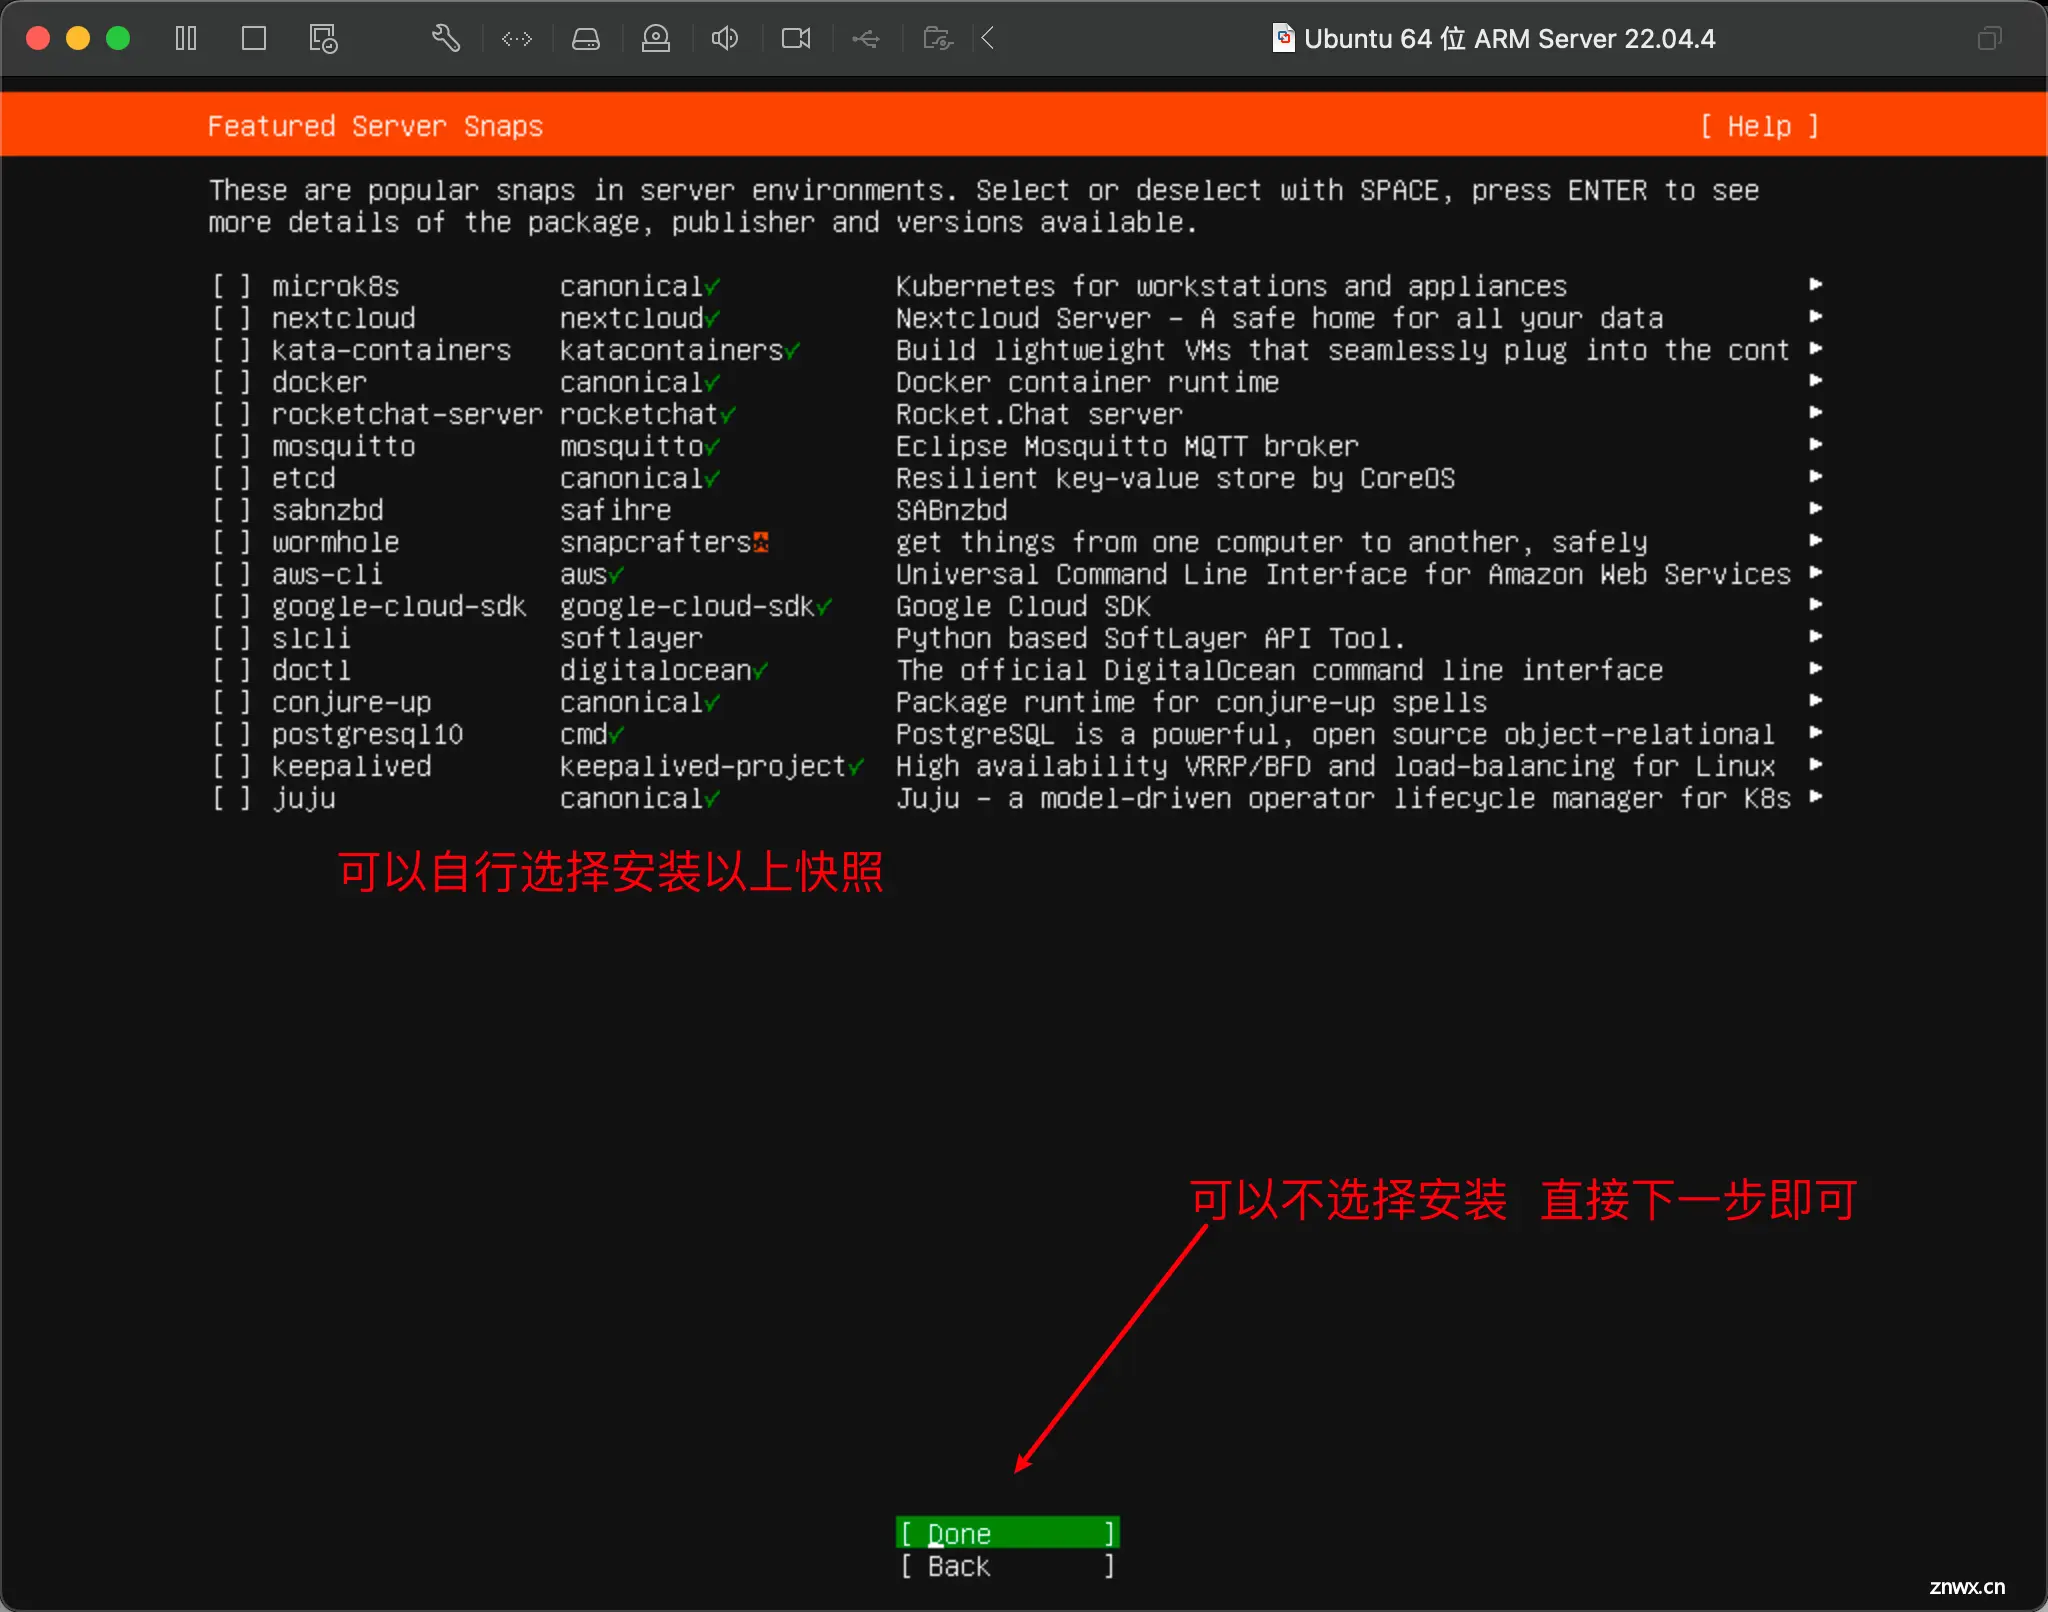Expand details arrow for docker row
This screenshot has width=2048, height=1612.
pyautogui.click(x=1816, y=380)
